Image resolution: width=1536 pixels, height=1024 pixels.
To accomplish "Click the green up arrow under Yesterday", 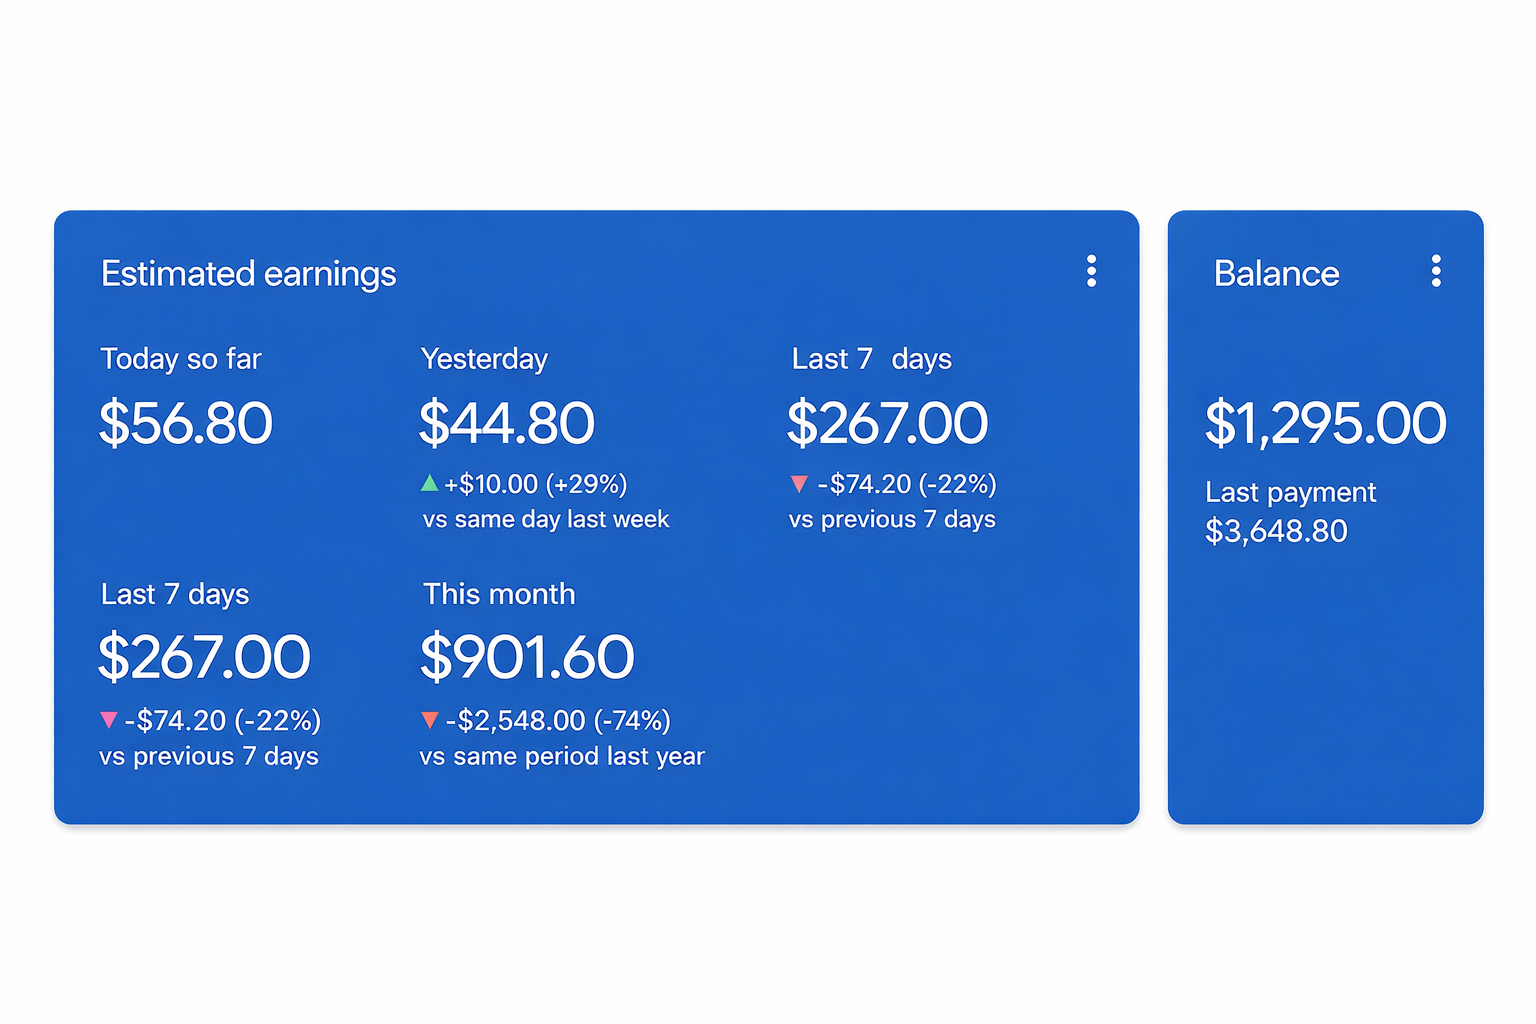I will pyautogui.click(x=430, y=484).
